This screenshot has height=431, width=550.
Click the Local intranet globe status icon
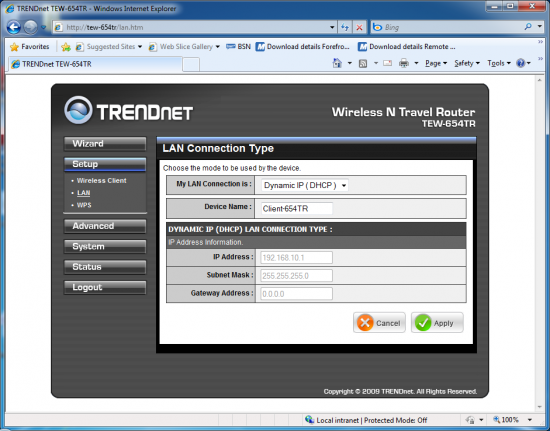[309, 419]
